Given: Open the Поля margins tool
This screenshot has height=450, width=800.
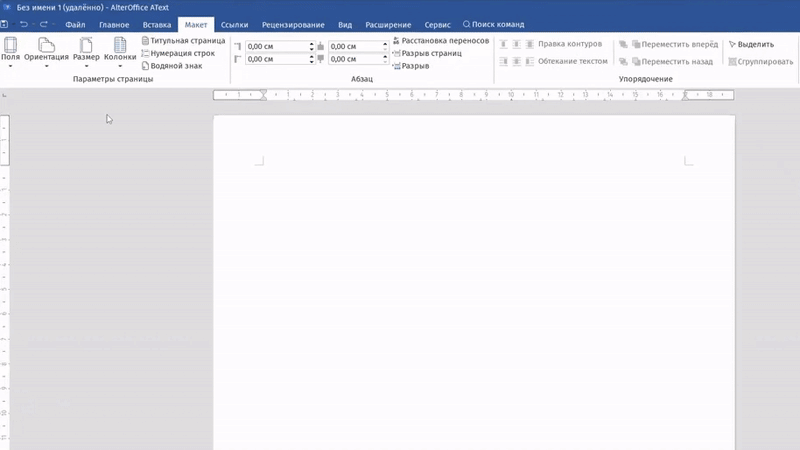Looking at the screenshot, I should point(10,49).
